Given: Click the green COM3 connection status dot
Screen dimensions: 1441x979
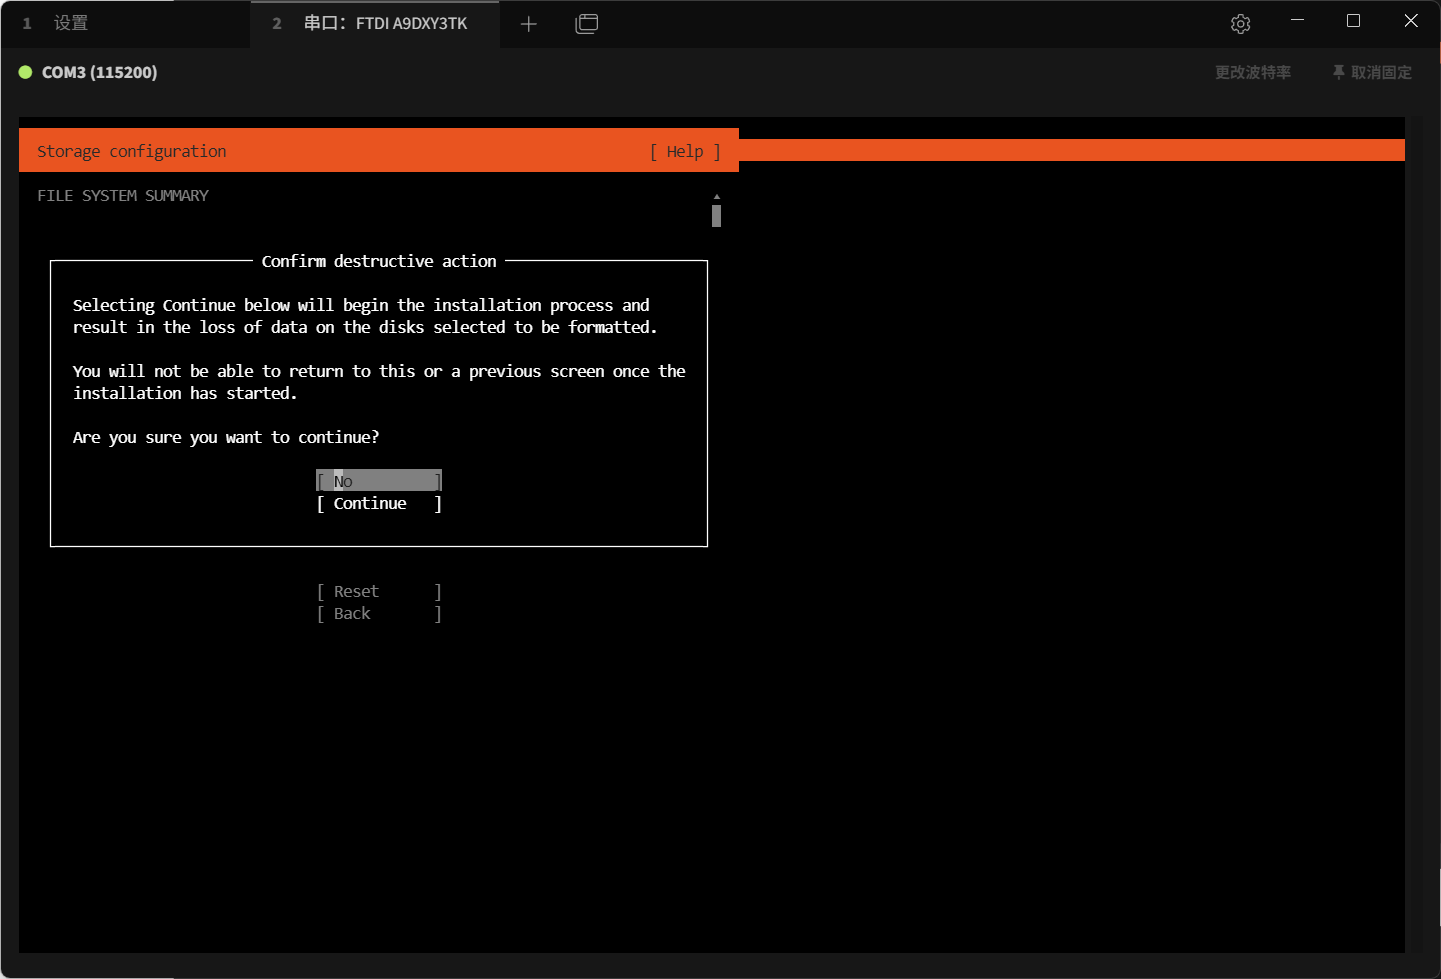Looking at the screenshot, I should (26, 72).
